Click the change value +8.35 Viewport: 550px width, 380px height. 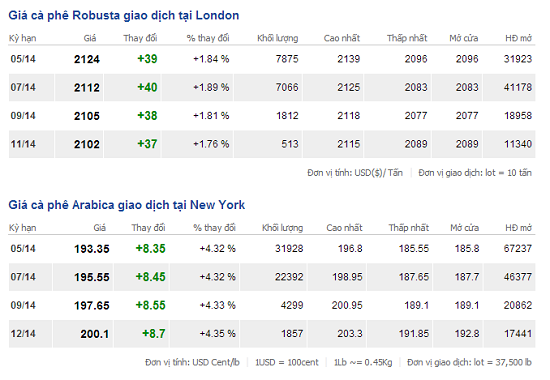click(x=150, y=249)
